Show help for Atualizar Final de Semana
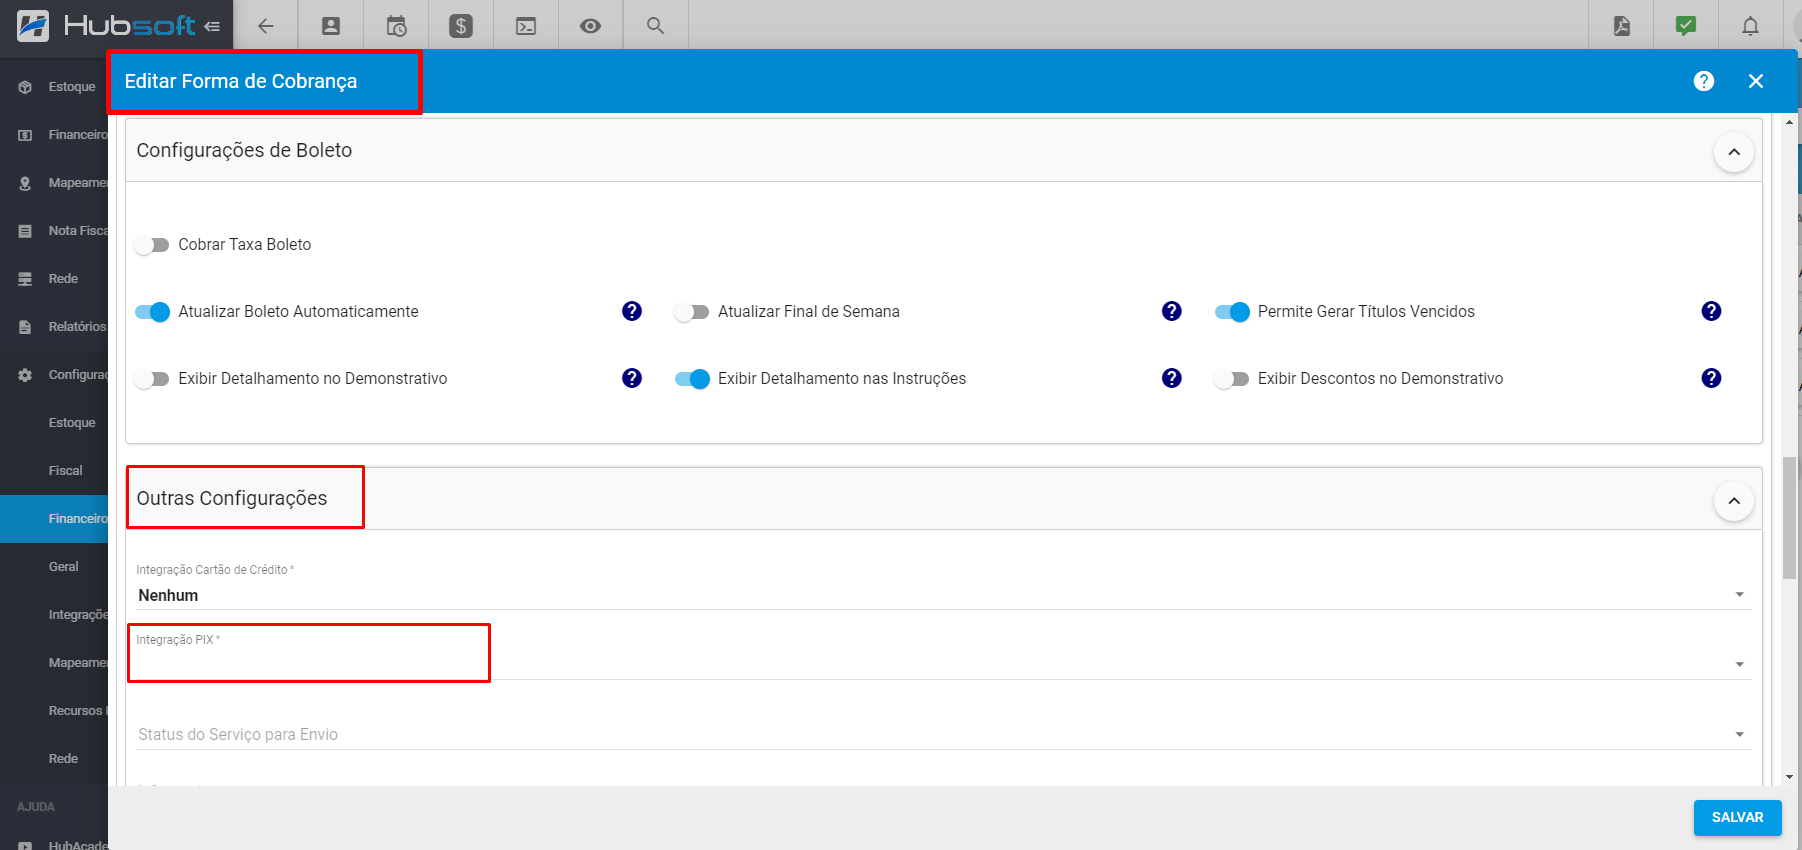The height and width of the screenshot is (850, 1802). pos(1172,311)
